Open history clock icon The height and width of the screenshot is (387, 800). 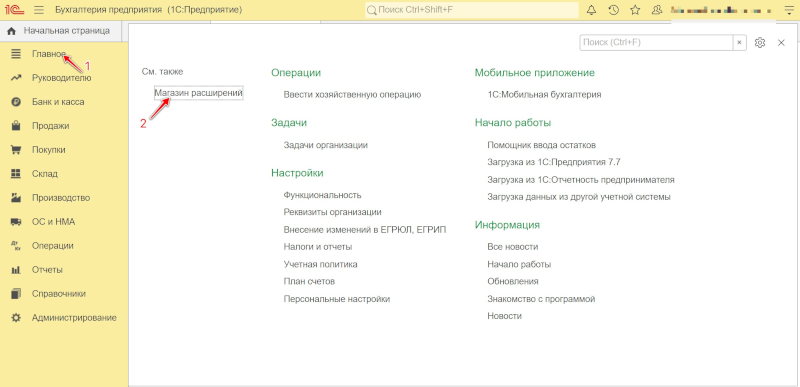tap(614, 10)
